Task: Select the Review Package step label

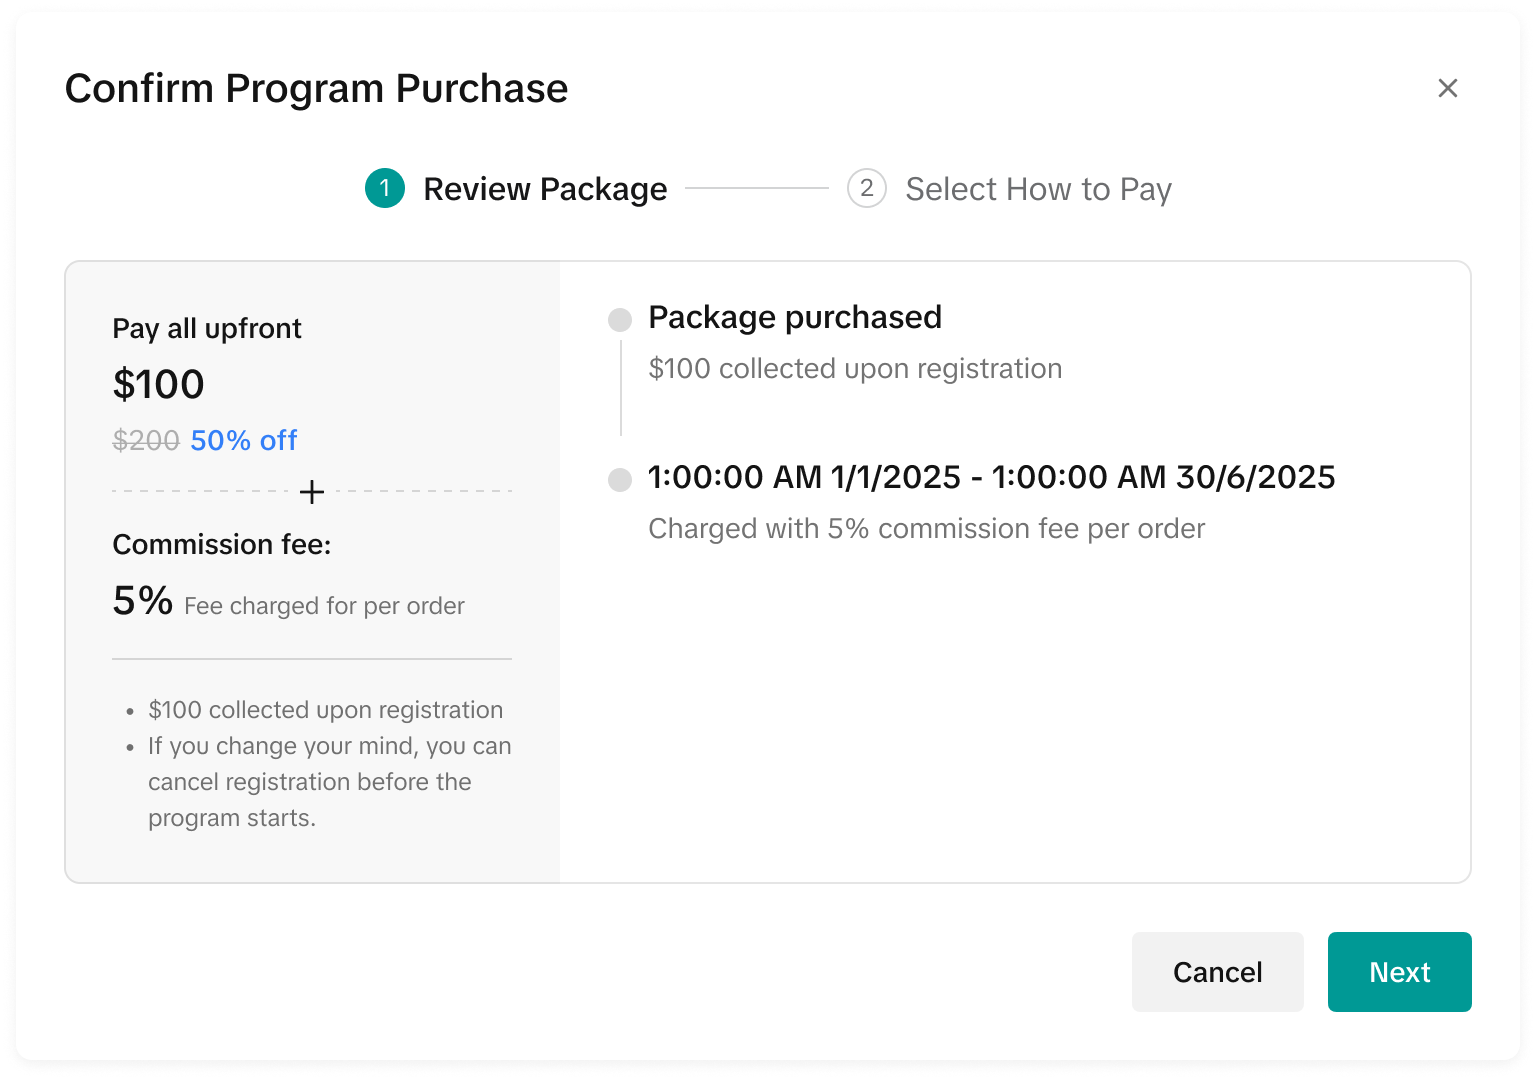Action: (545, 189)
